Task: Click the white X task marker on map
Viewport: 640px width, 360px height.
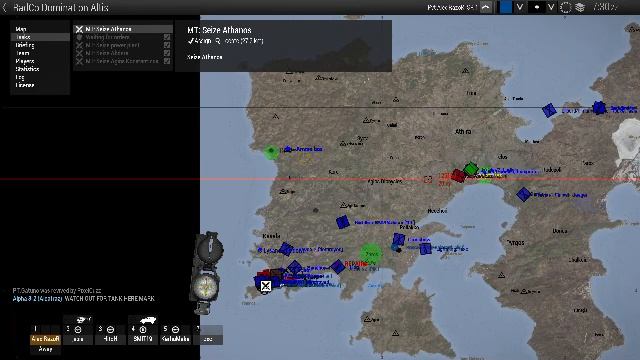Action: 266,286
